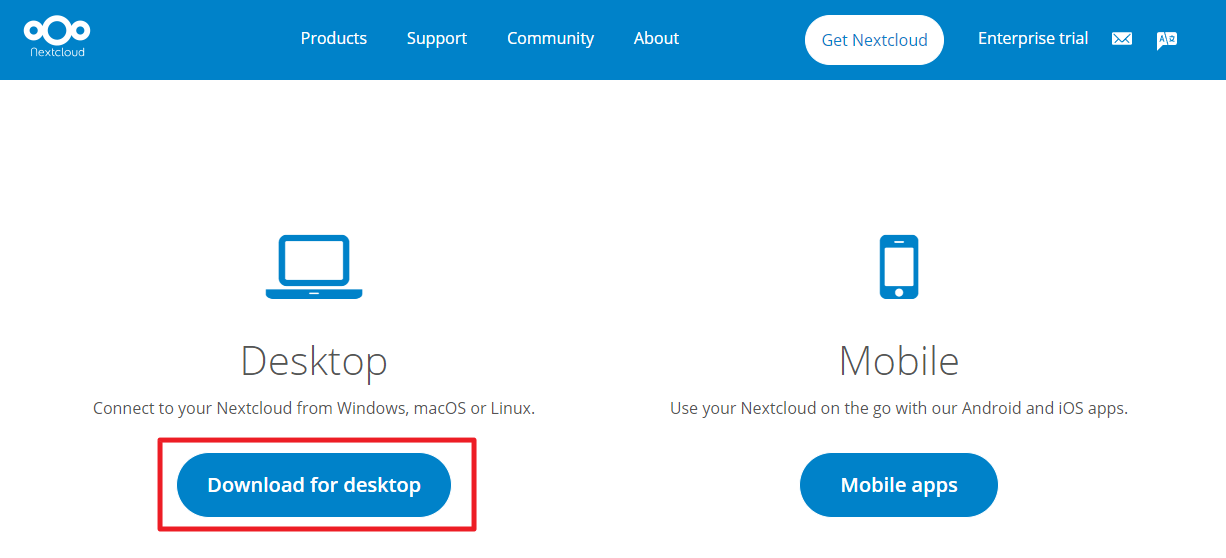Click the Mobile apps button
This screenshot has width=1226, height=558.
899,485
